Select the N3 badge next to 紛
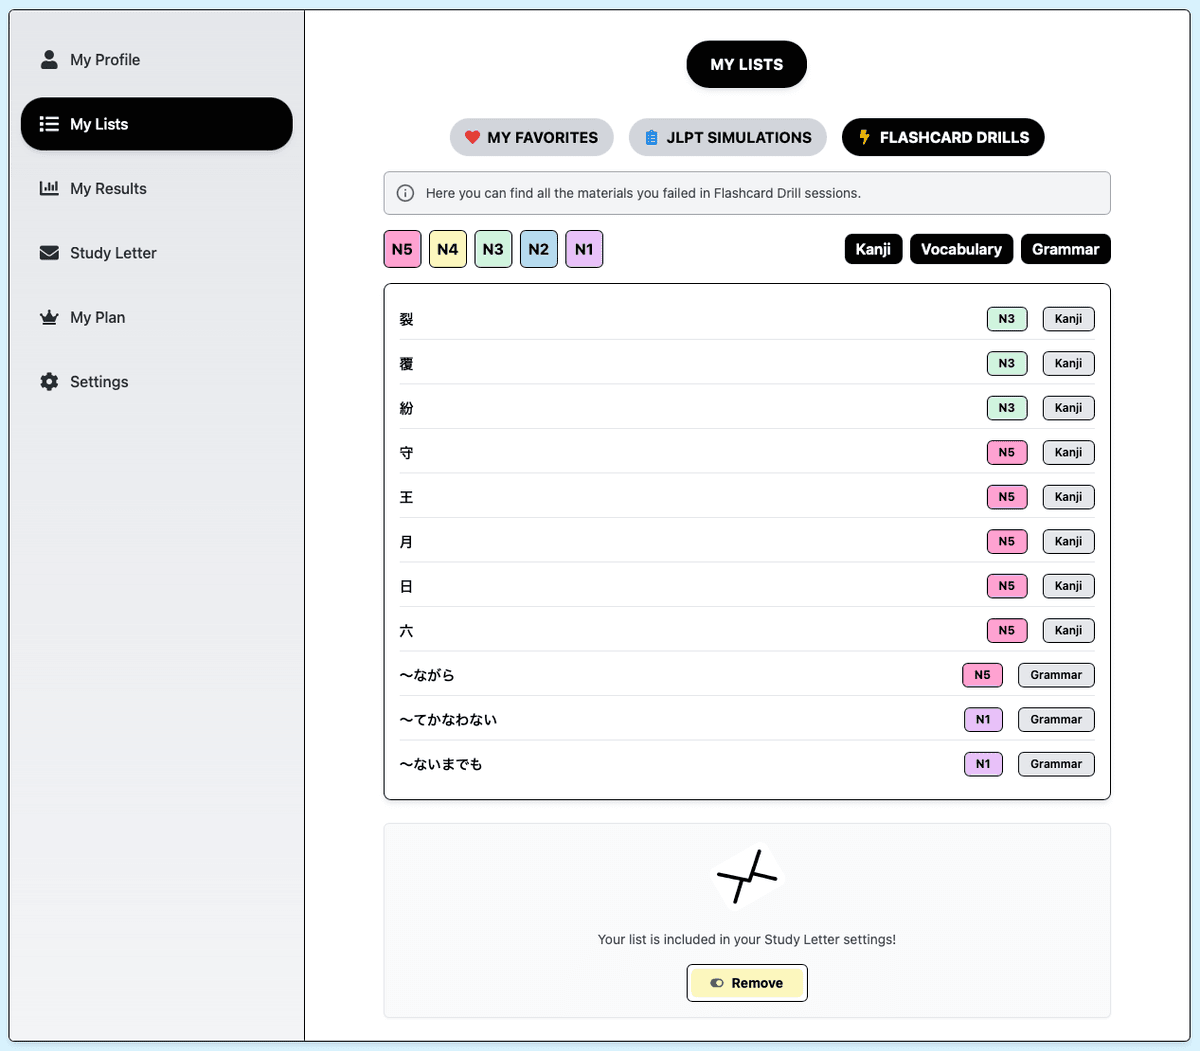 (1006, 407)
